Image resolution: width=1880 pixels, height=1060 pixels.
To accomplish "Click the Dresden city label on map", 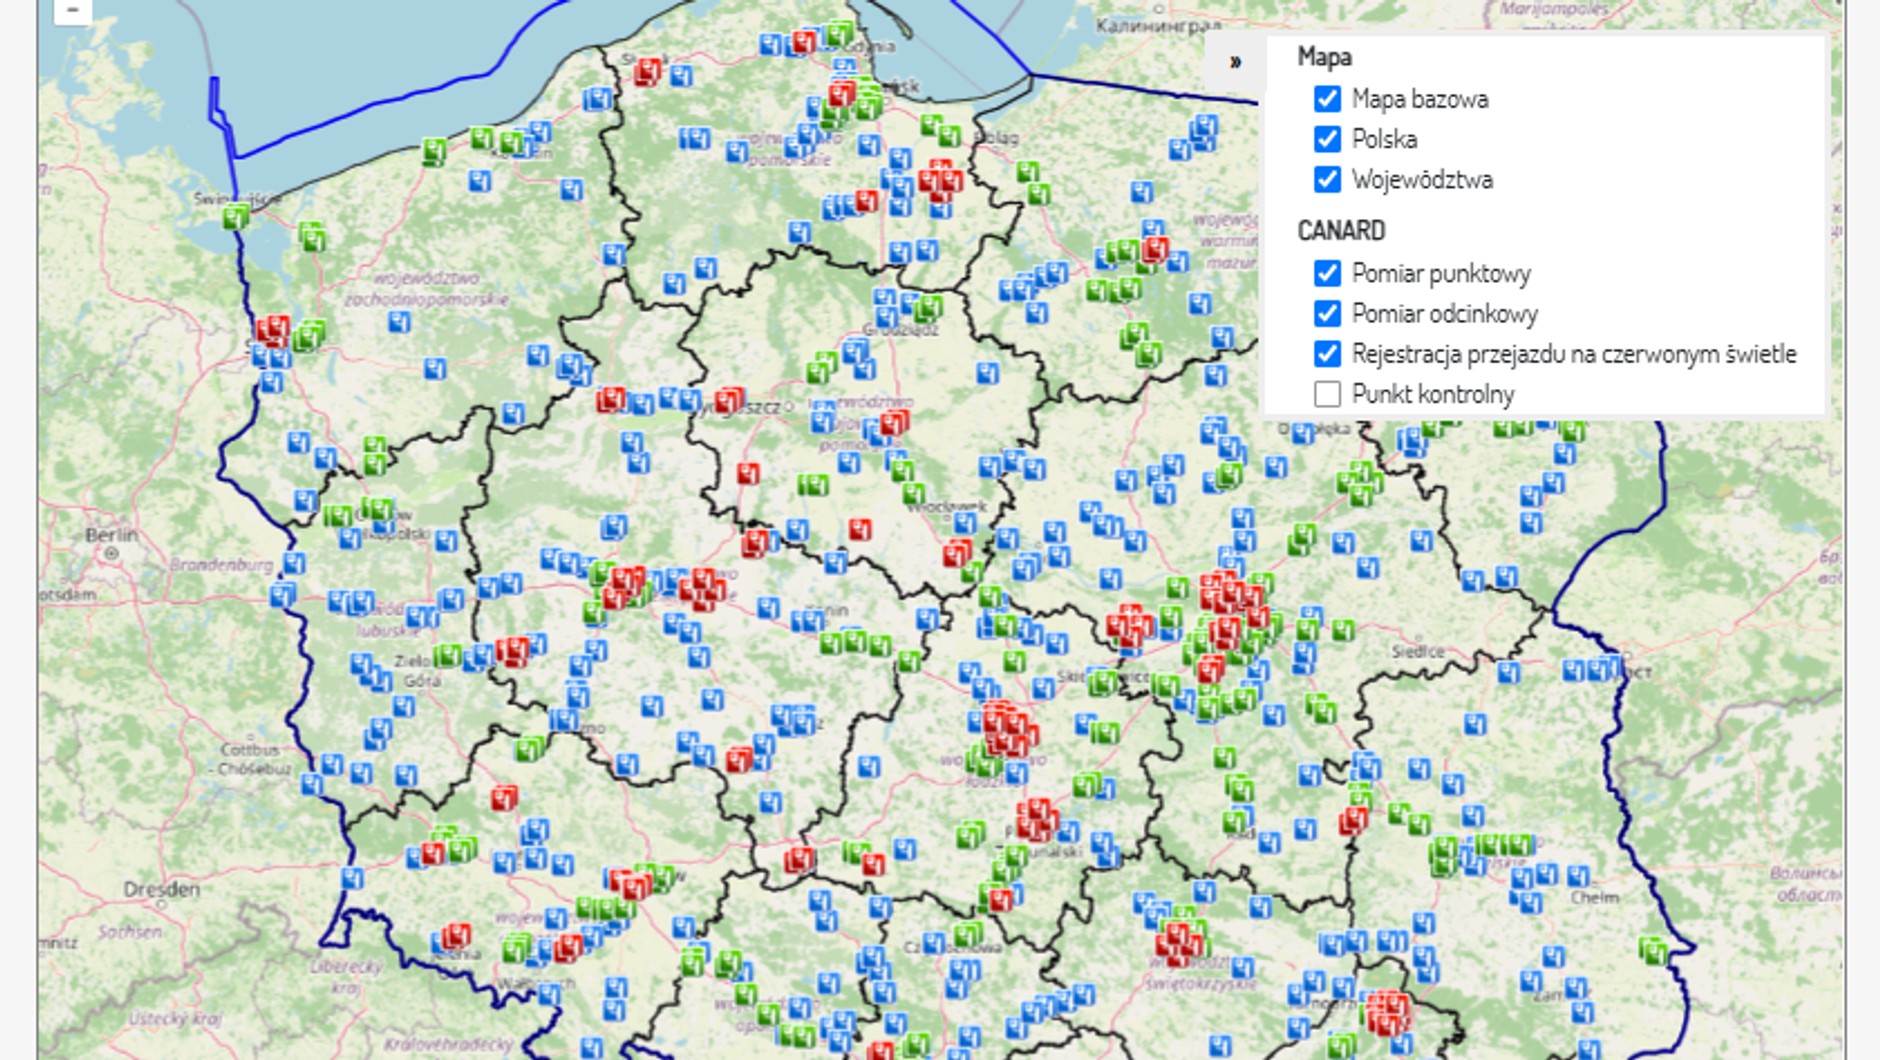I will click(161, 889).
